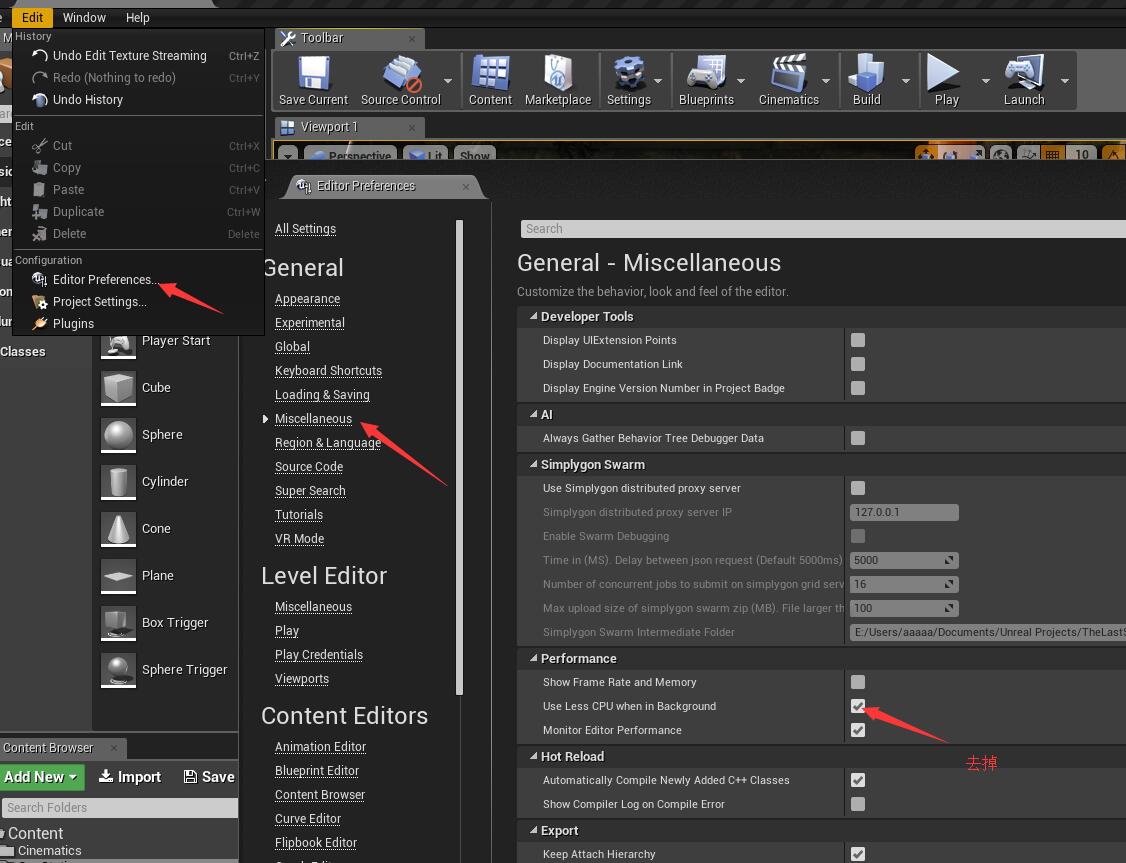Click the Import button in Content Browser

point(130,777)
